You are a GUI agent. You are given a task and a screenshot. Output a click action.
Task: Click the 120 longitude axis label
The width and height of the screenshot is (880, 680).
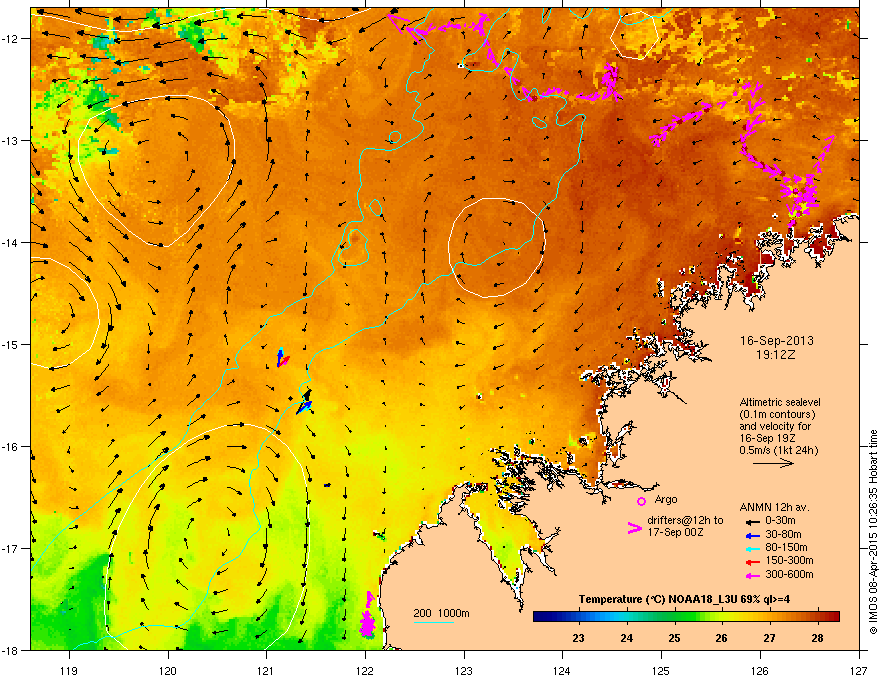[168, 670]
